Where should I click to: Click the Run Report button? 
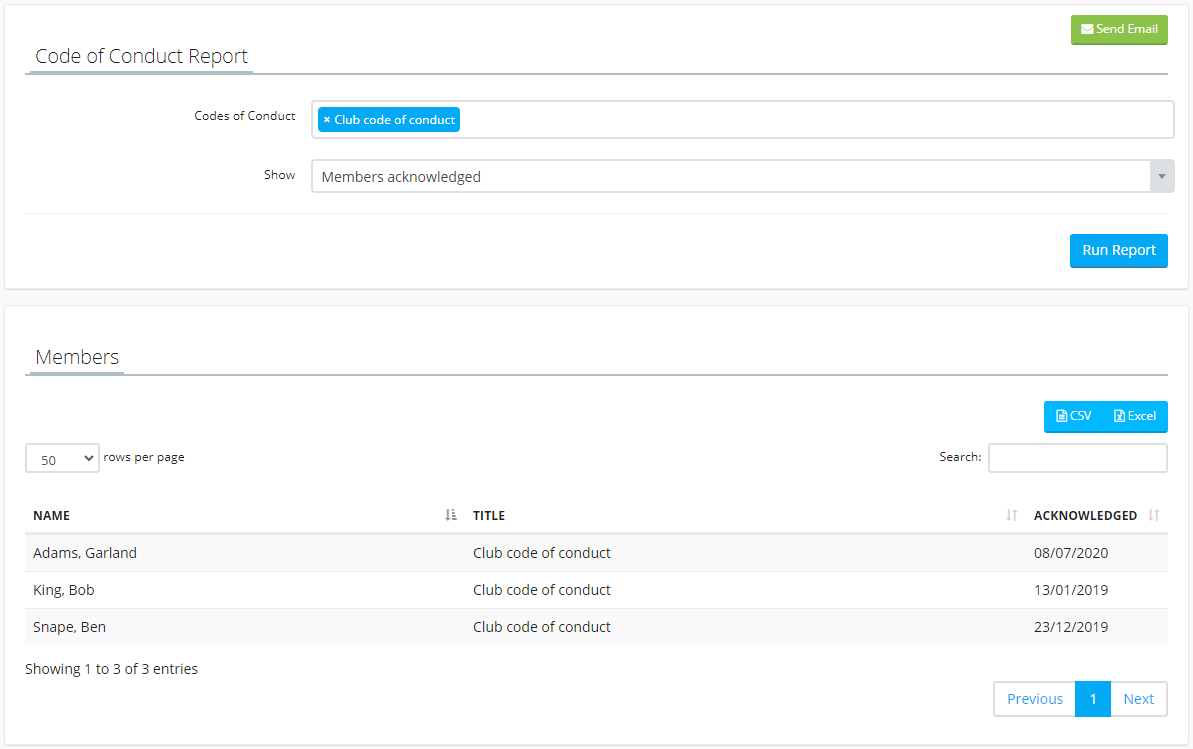pos(1118,250)
